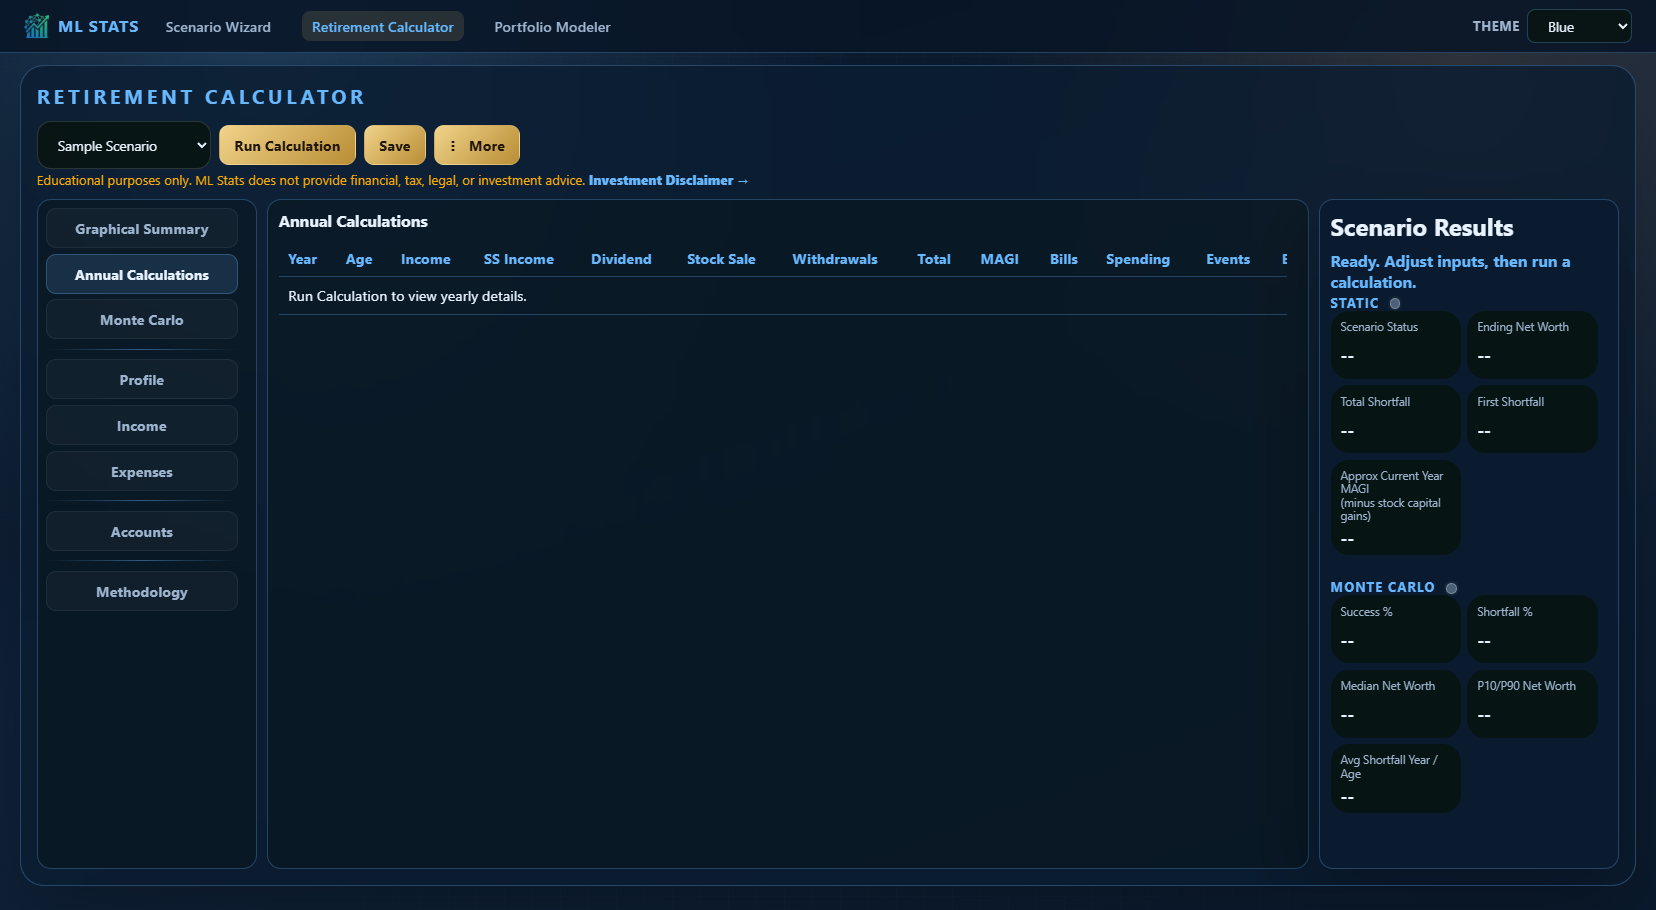Click the Withdrawals column header
Image resolution: width=1656 pixels, height=910 pixels.
[835, 259]
